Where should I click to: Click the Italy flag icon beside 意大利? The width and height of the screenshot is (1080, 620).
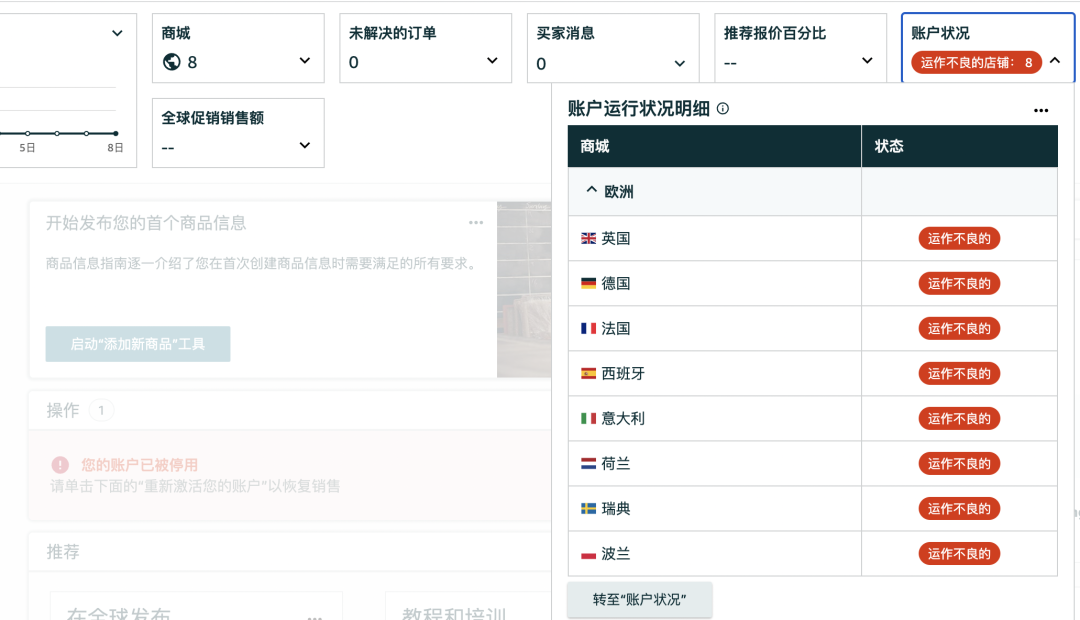[589, 418]
